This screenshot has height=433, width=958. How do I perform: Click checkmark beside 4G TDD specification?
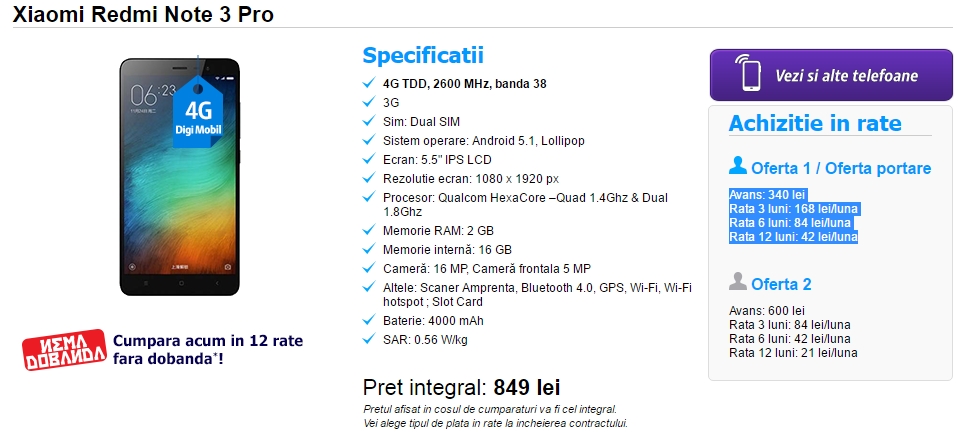(x=369, y=83)
